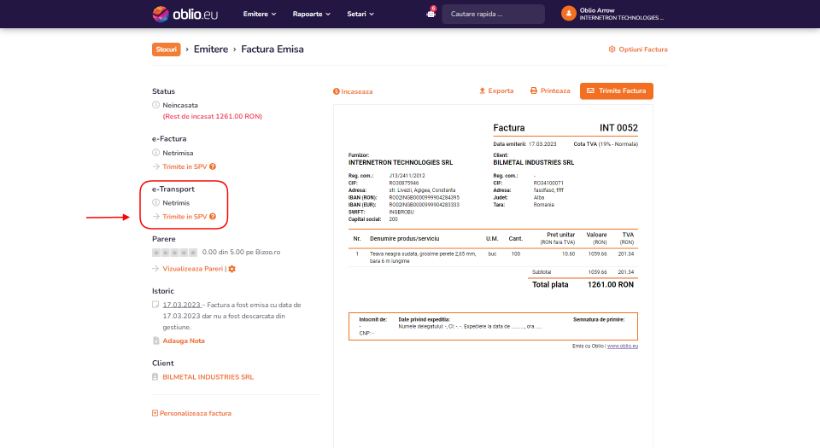Viewport: 820px width, 448px height.
Task: Click the document icon beside BILMETAL INDUSTRIES SRL client
Action: [x=155, y=377]
